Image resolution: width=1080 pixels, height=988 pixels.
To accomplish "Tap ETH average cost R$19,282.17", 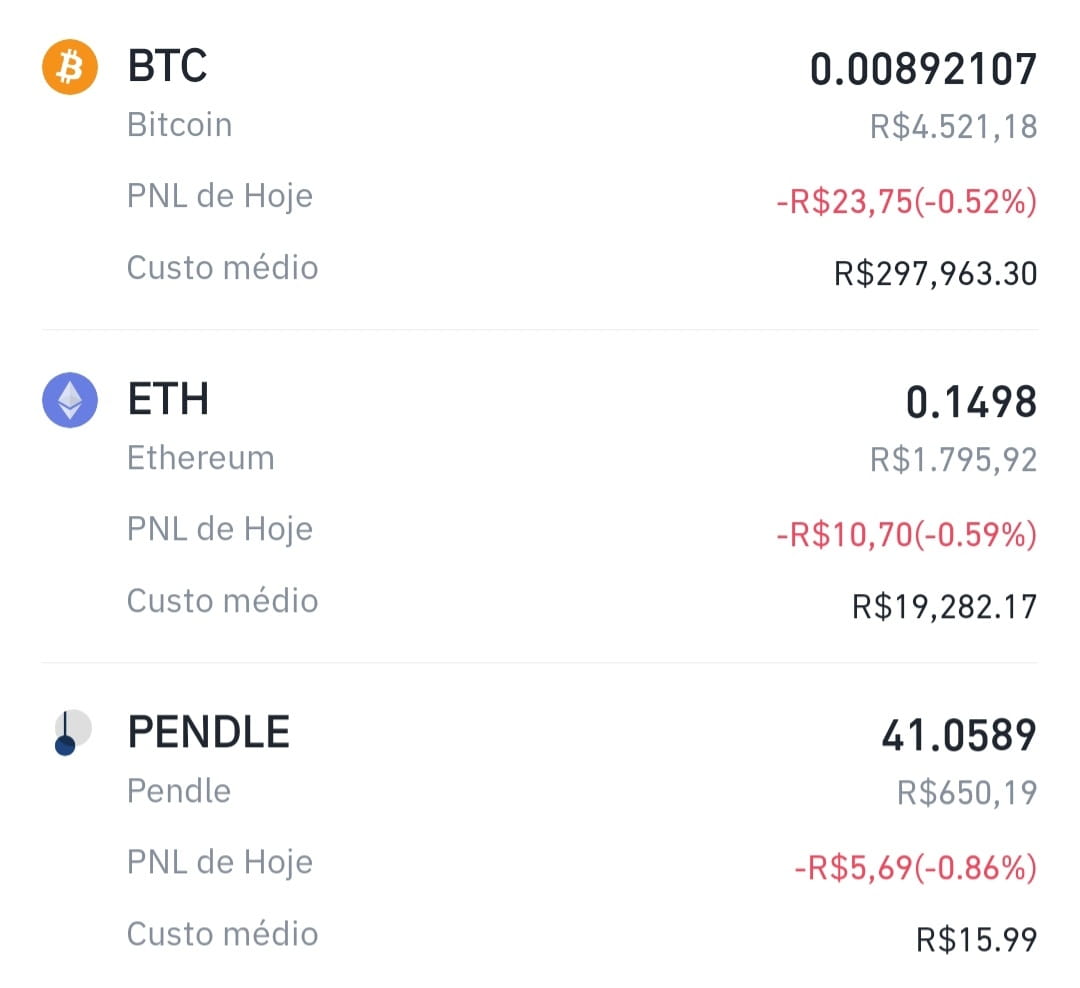I will [944, 606].
